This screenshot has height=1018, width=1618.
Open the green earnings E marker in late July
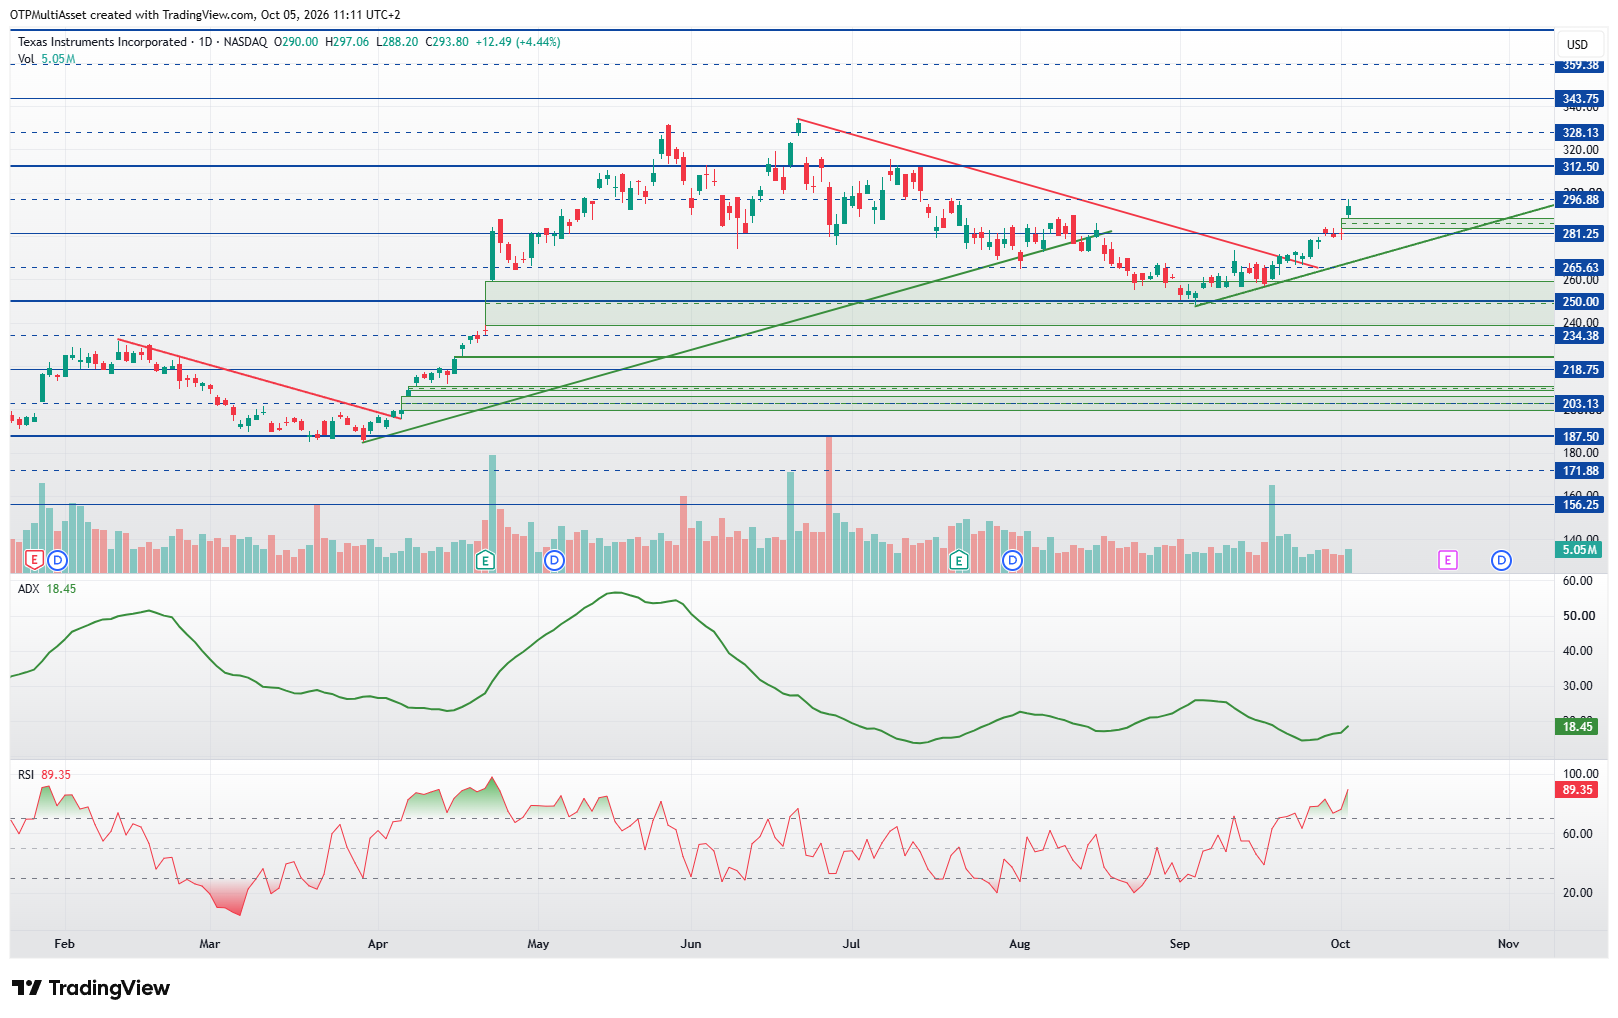pos(959,560)
